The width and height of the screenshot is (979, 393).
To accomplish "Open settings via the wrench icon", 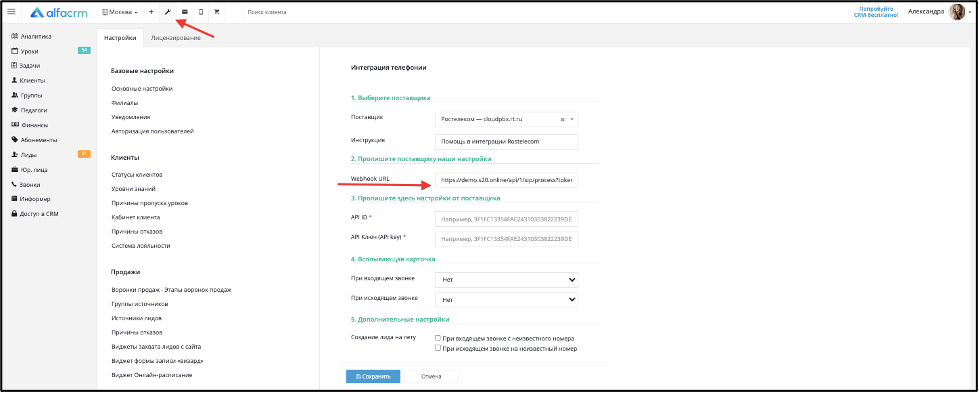I will [x=167, y=12].
